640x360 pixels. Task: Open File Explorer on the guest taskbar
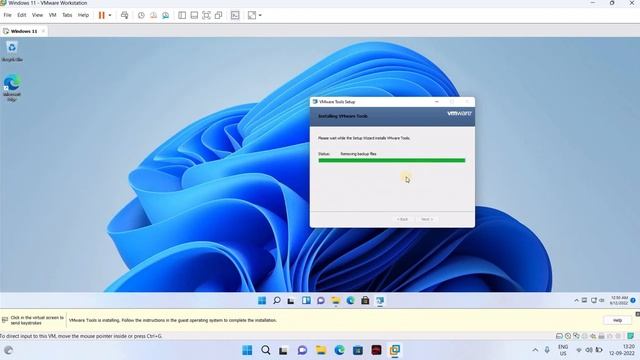(336, 300)
